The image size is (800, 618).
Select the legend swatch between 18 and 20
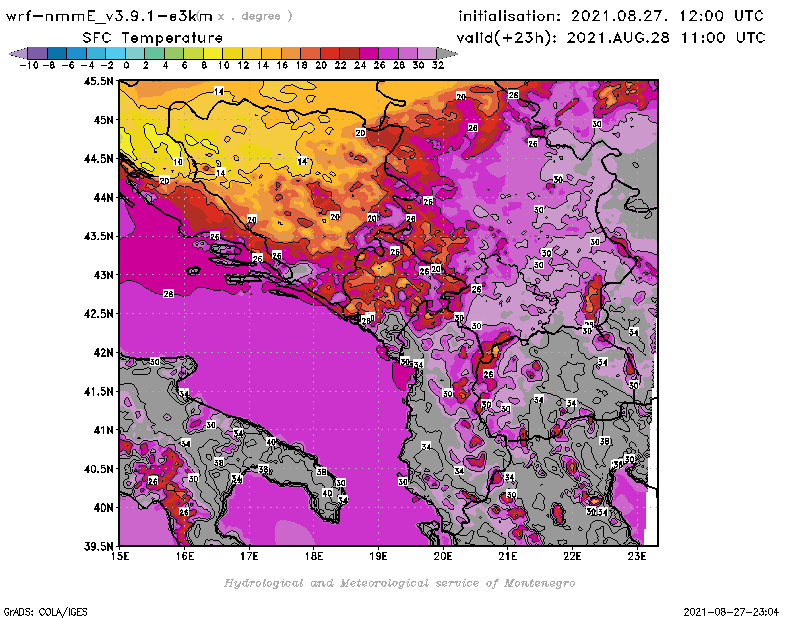(x=310, y=53)
